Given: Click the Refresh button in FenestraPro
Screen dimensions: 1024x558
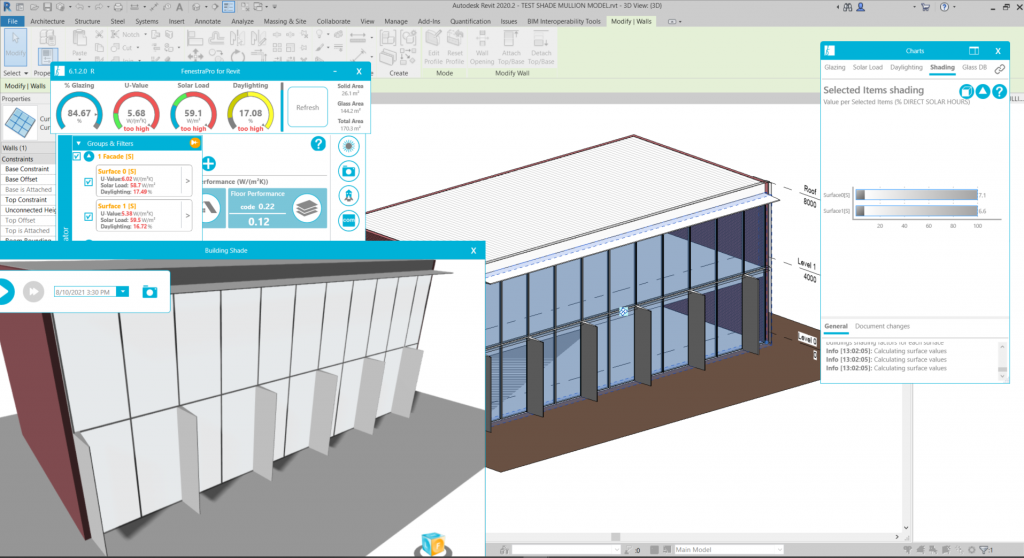Looking at the screenshot, I should tap(308, 107).
